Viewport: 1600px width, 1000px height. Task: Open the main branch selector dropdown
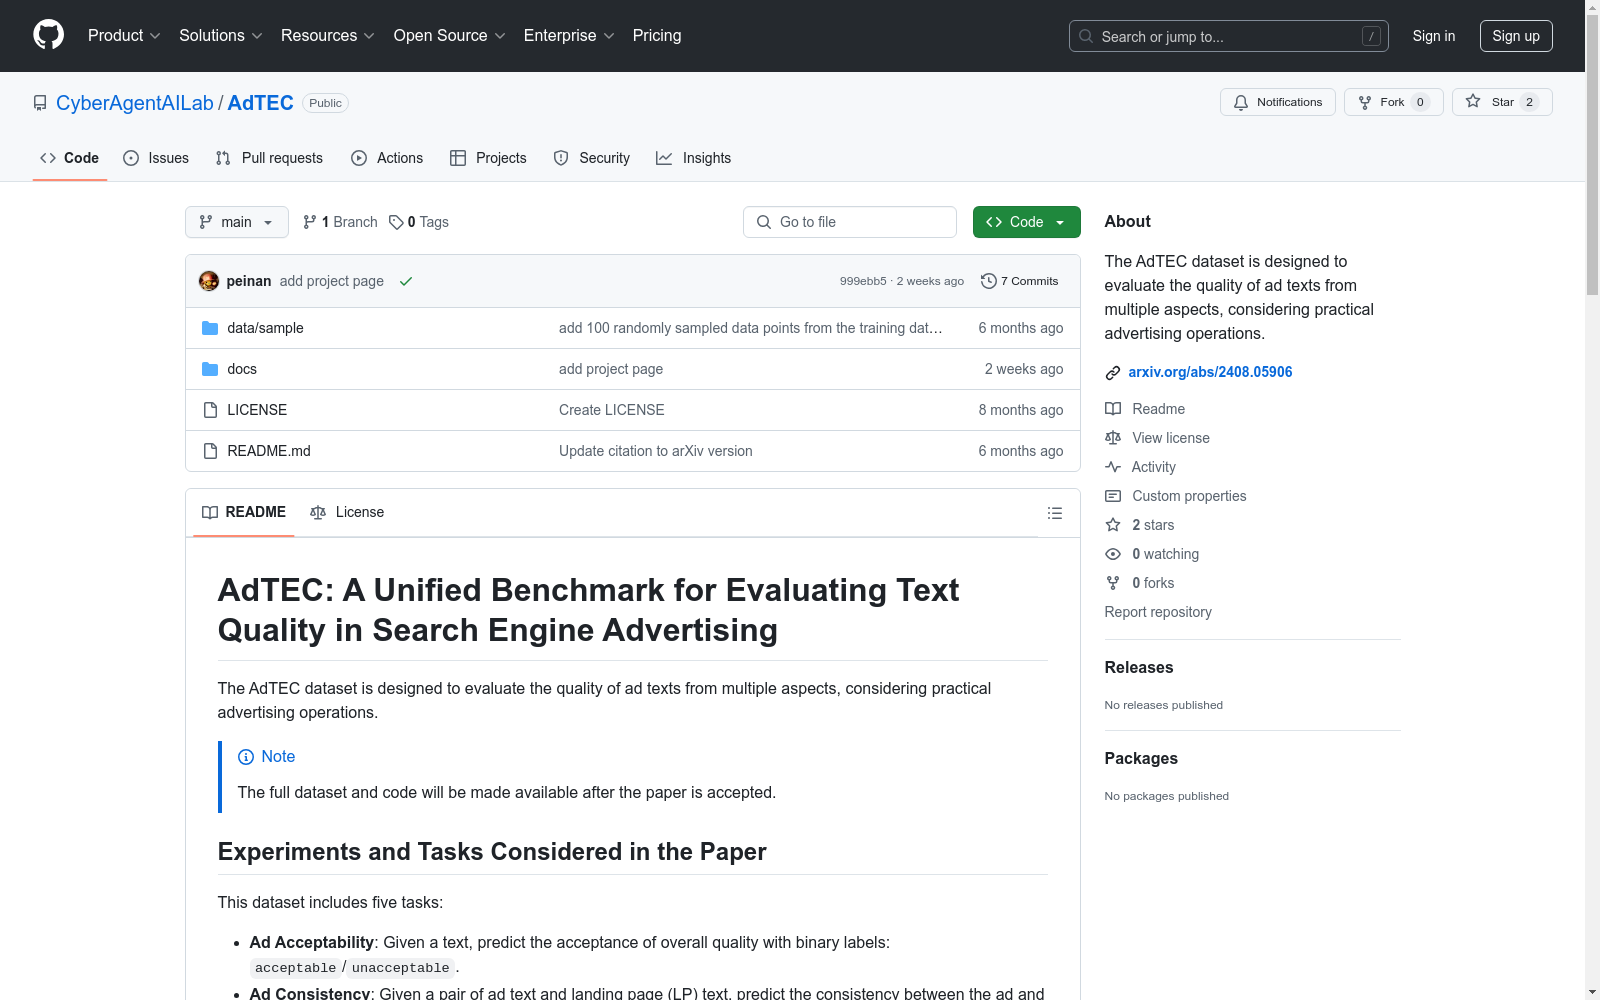237,222
